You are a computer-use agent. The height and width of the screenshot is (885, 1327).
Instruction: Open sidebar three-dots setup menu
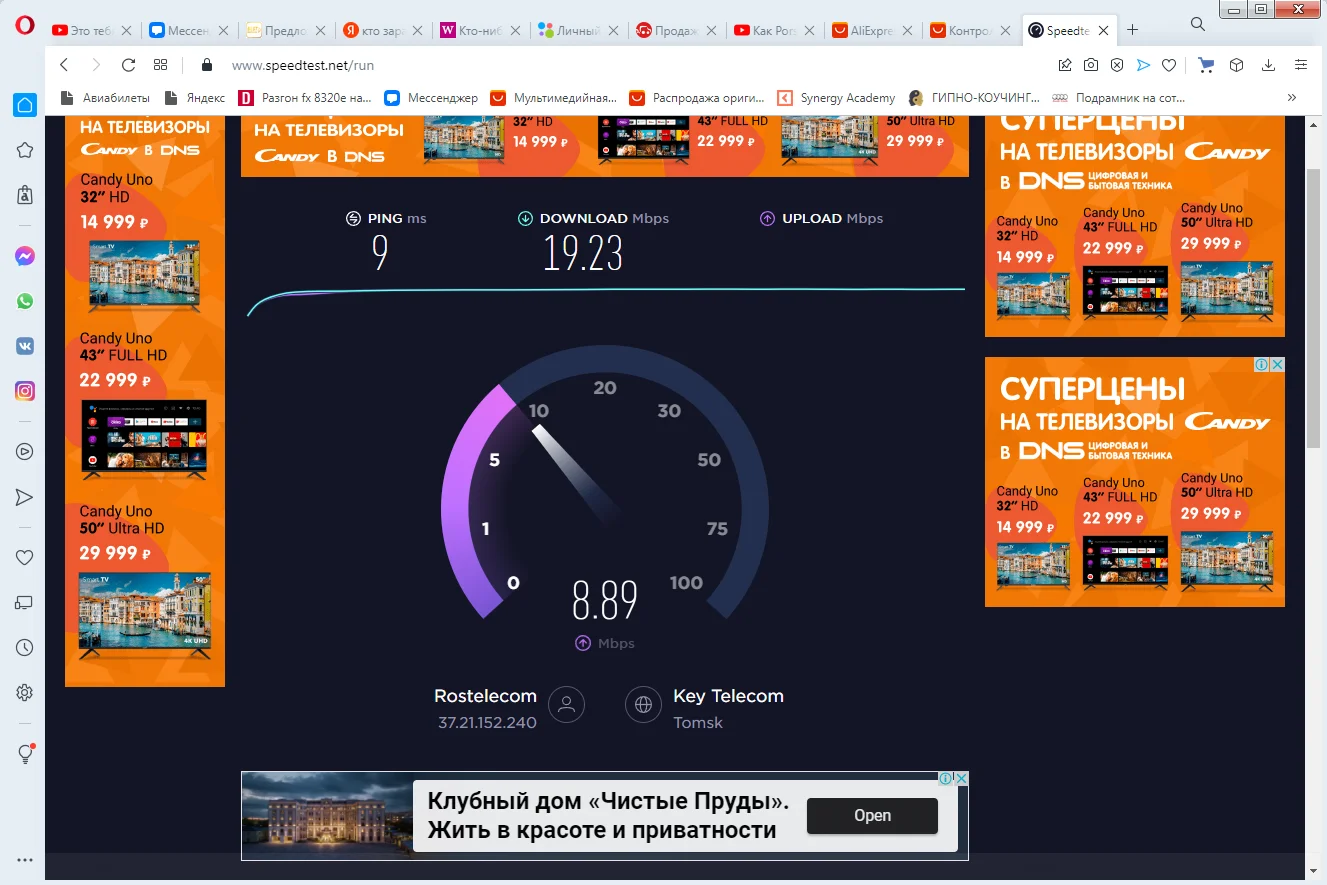tap(24, 859)
